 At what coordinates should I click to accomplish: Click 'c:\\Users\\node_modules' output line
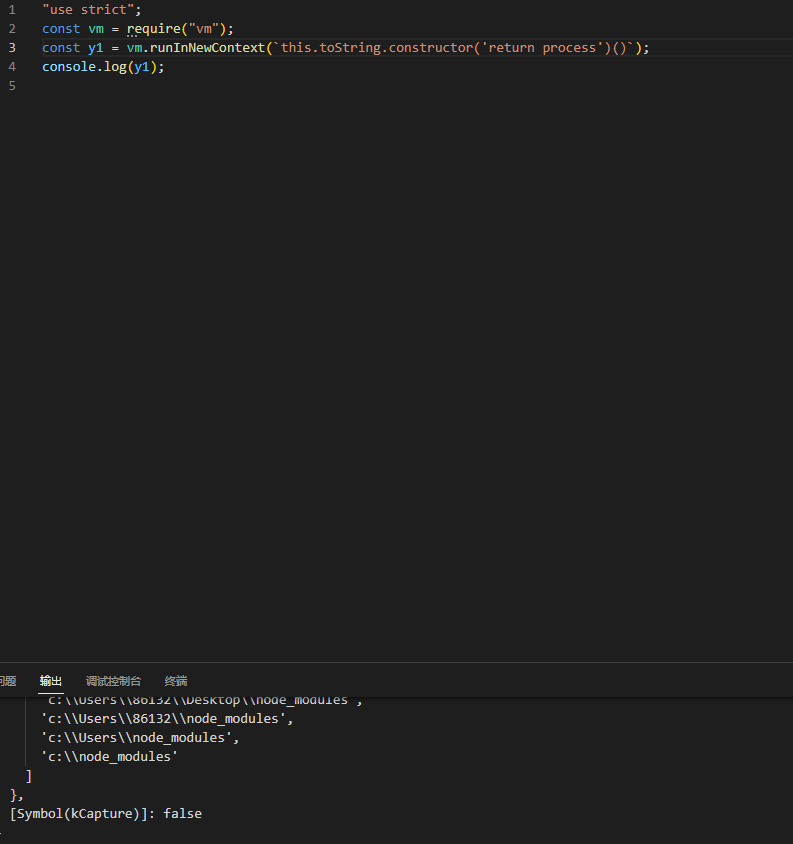tap(140, 737)
